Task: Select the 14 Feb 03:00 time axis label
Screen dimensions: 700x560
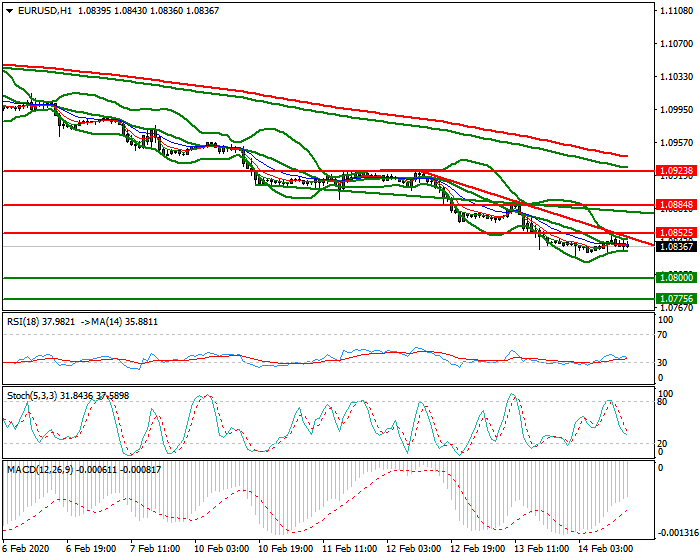Action: click(606, 549)
